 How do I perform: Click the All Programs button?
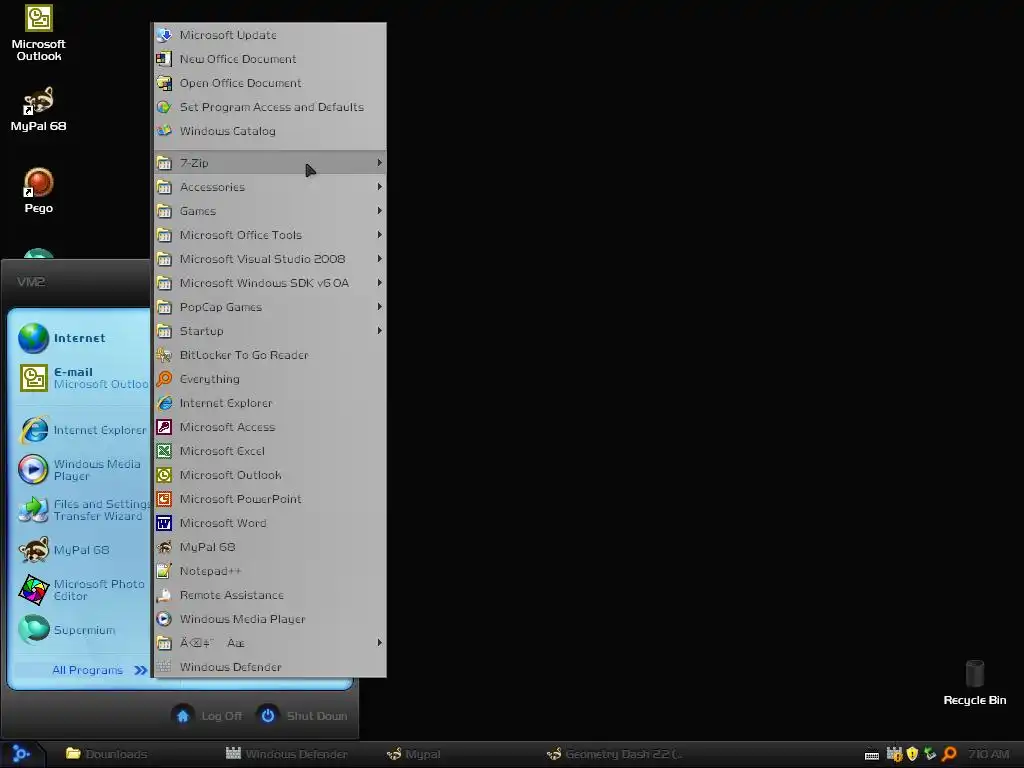[x=100, y=670]
